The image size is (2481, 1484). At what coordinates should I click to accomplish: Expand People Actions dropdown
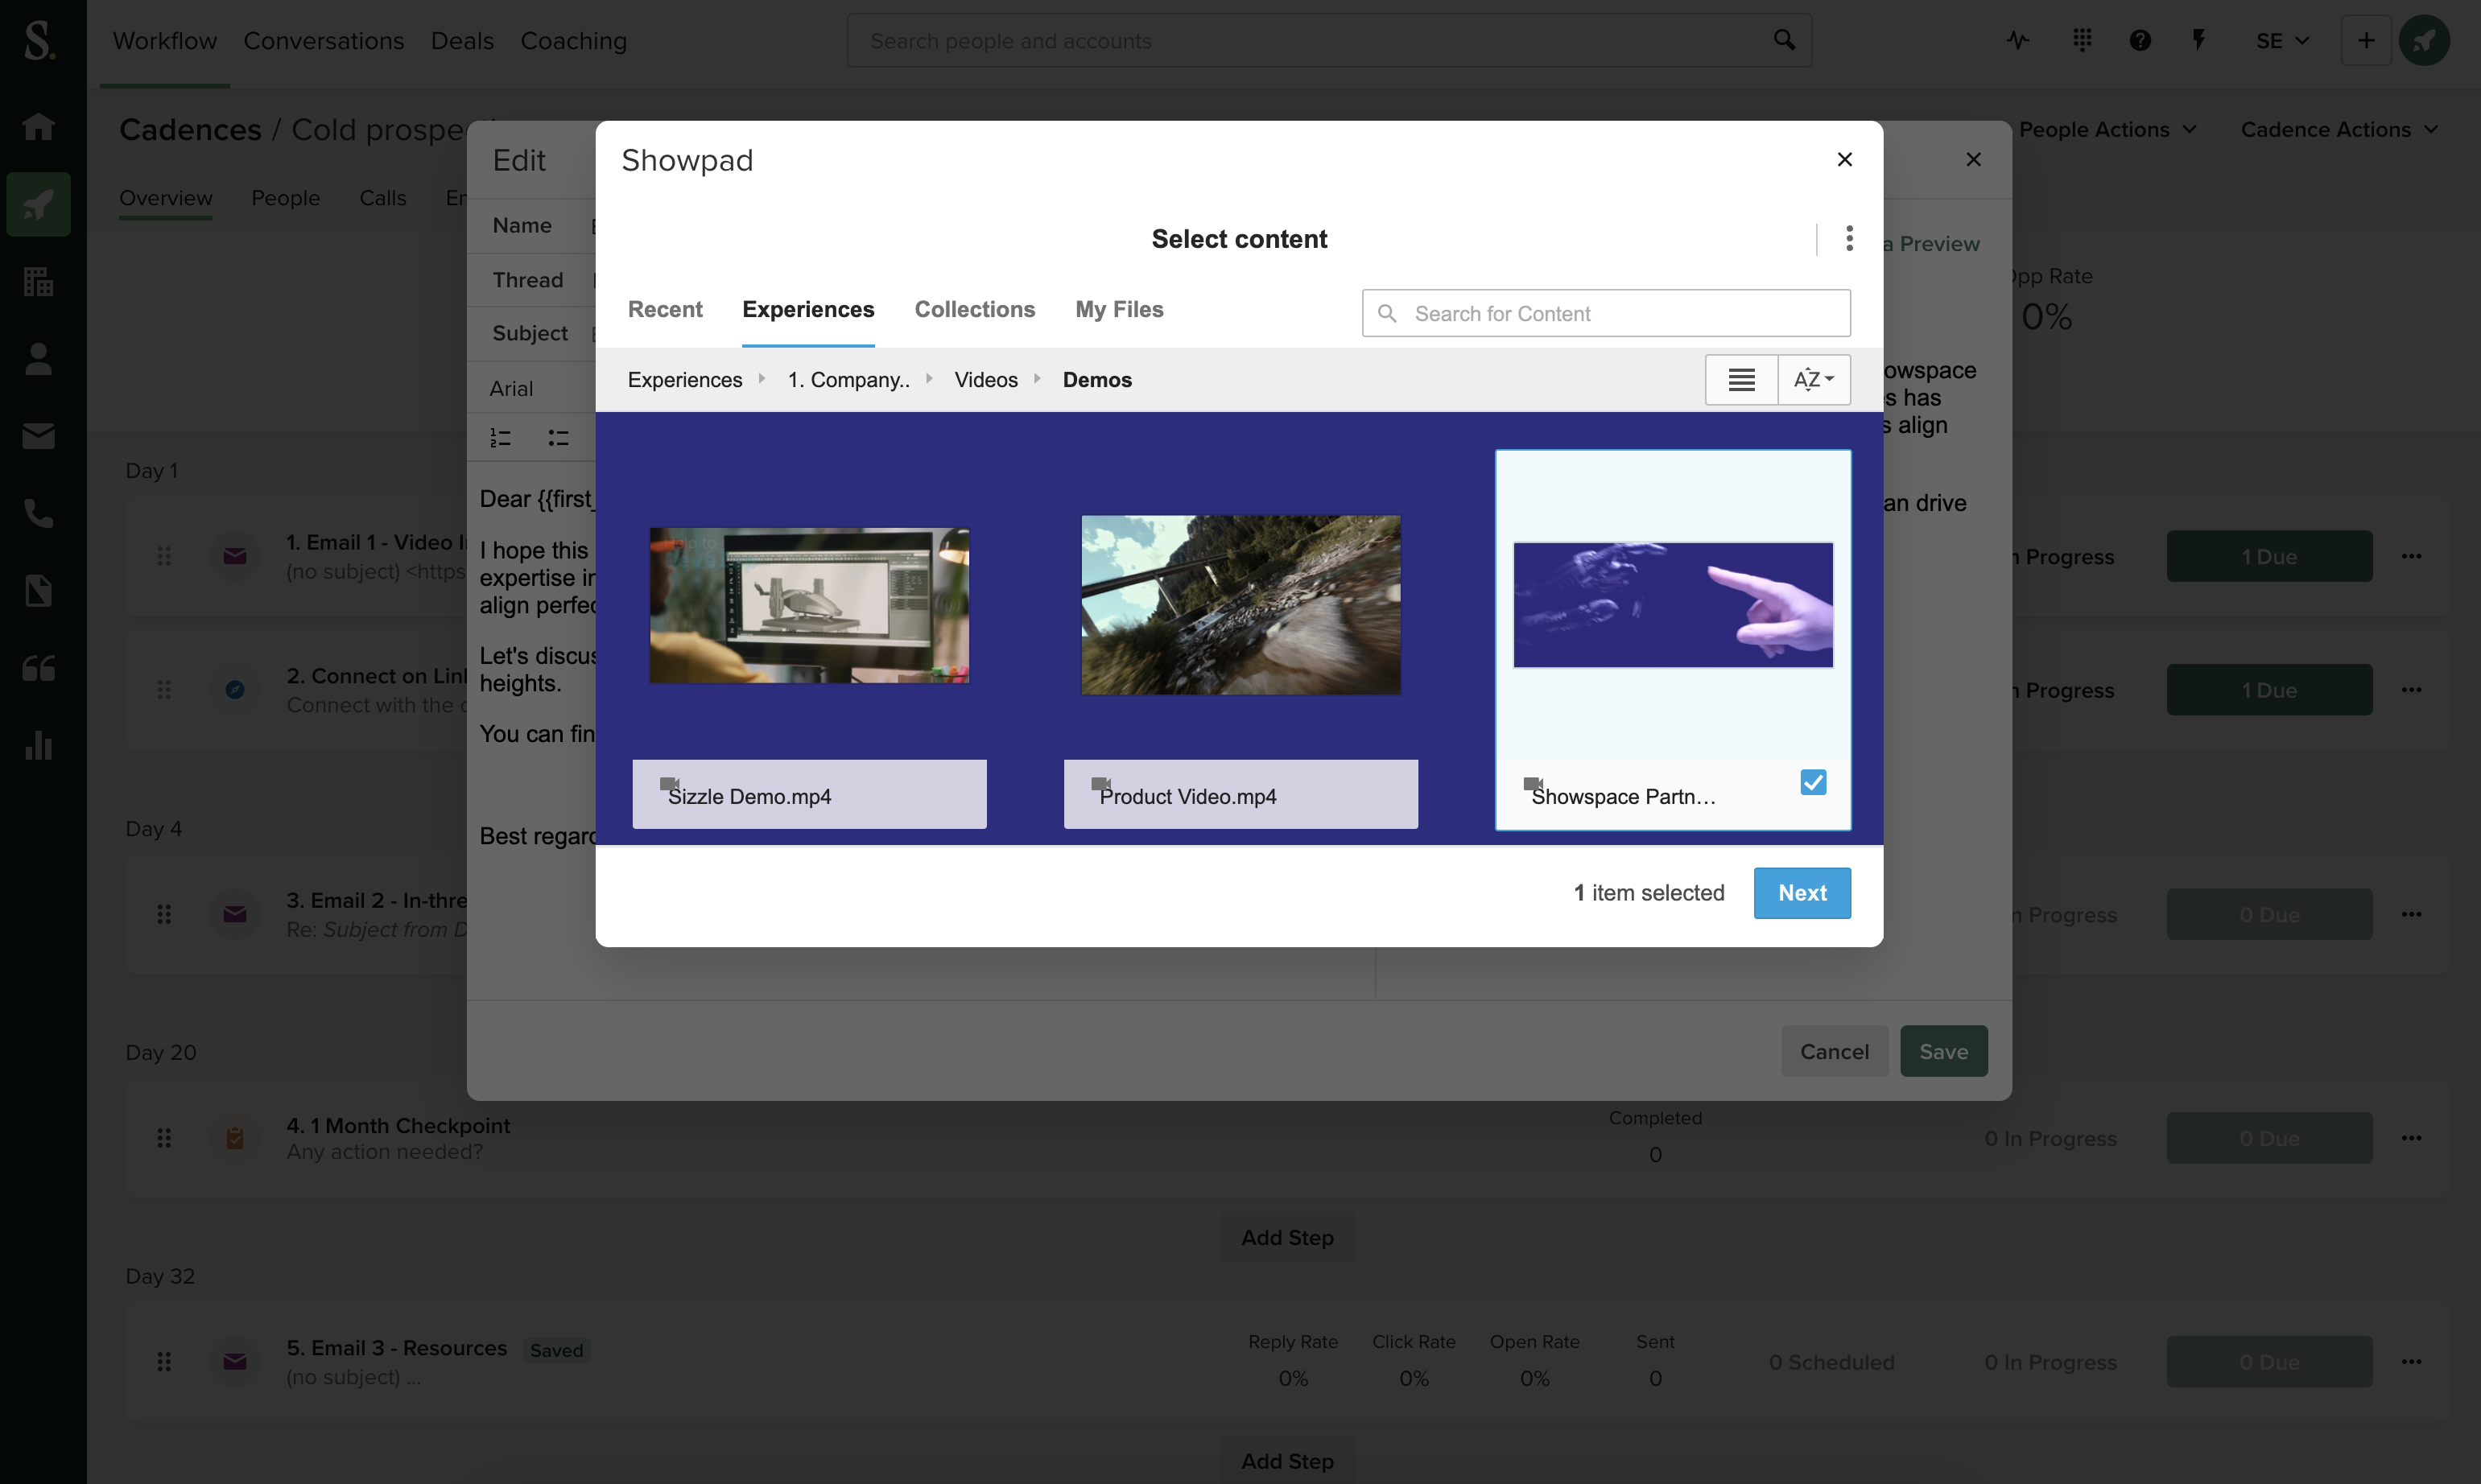click(2108, 130)
